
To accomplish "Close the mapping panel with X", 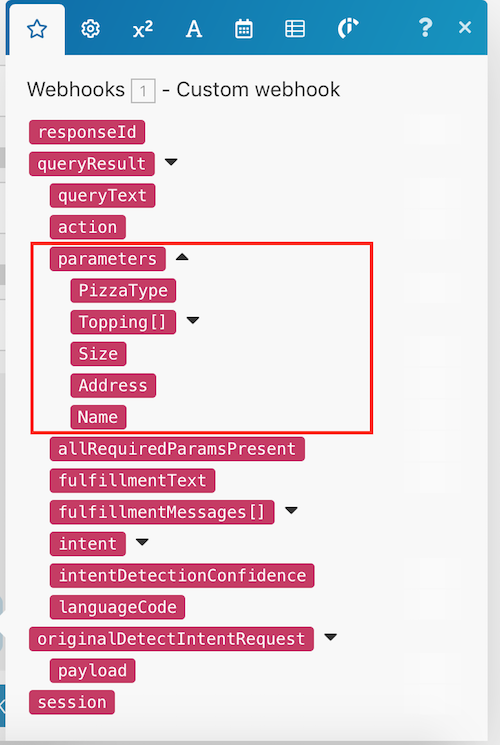I will click(x=465, y=28).
